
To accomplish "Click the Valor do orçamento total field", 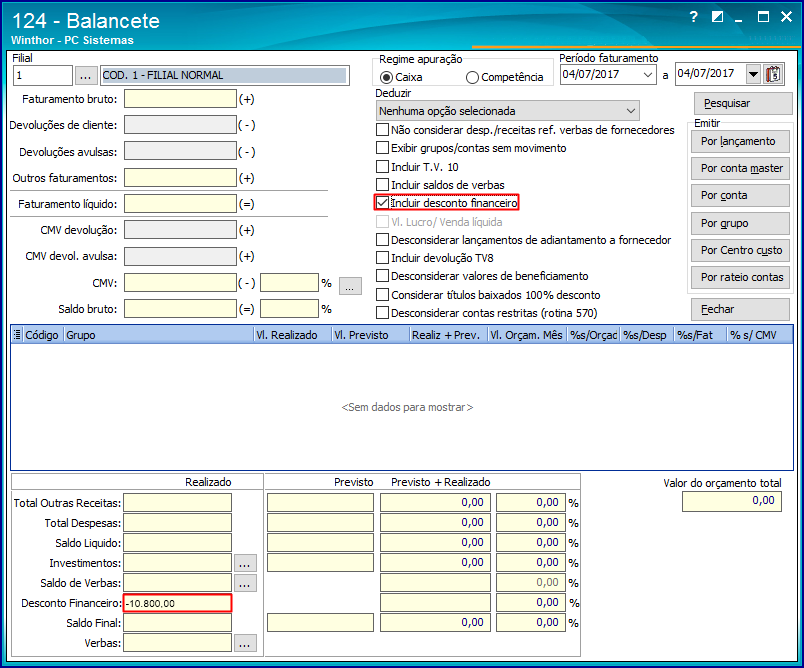I will click(x=732, y=501).
